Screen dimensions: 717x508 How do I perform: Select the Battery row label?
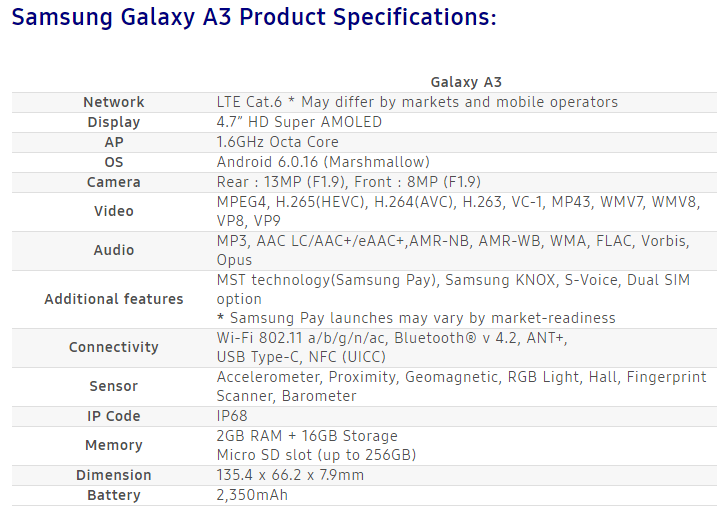coord(114,495)
